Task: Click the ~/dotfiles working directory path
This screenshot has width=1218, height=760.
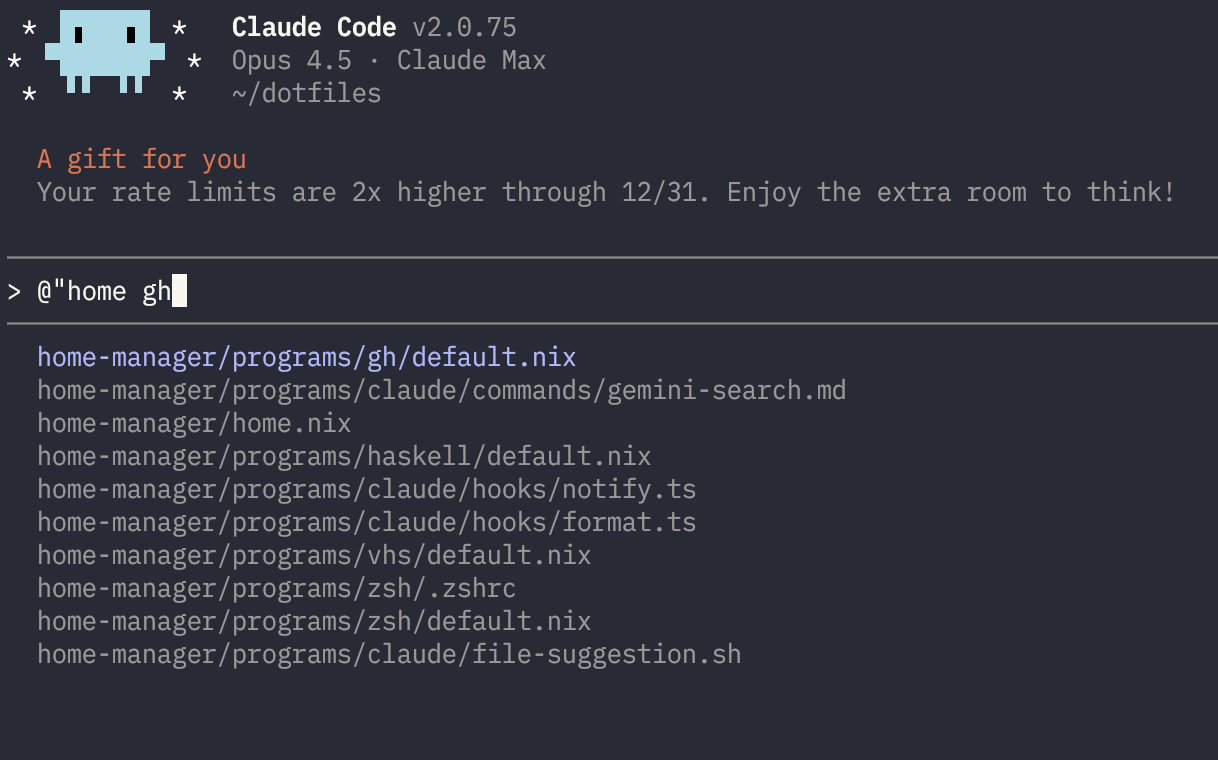Action: click(306, 94)
